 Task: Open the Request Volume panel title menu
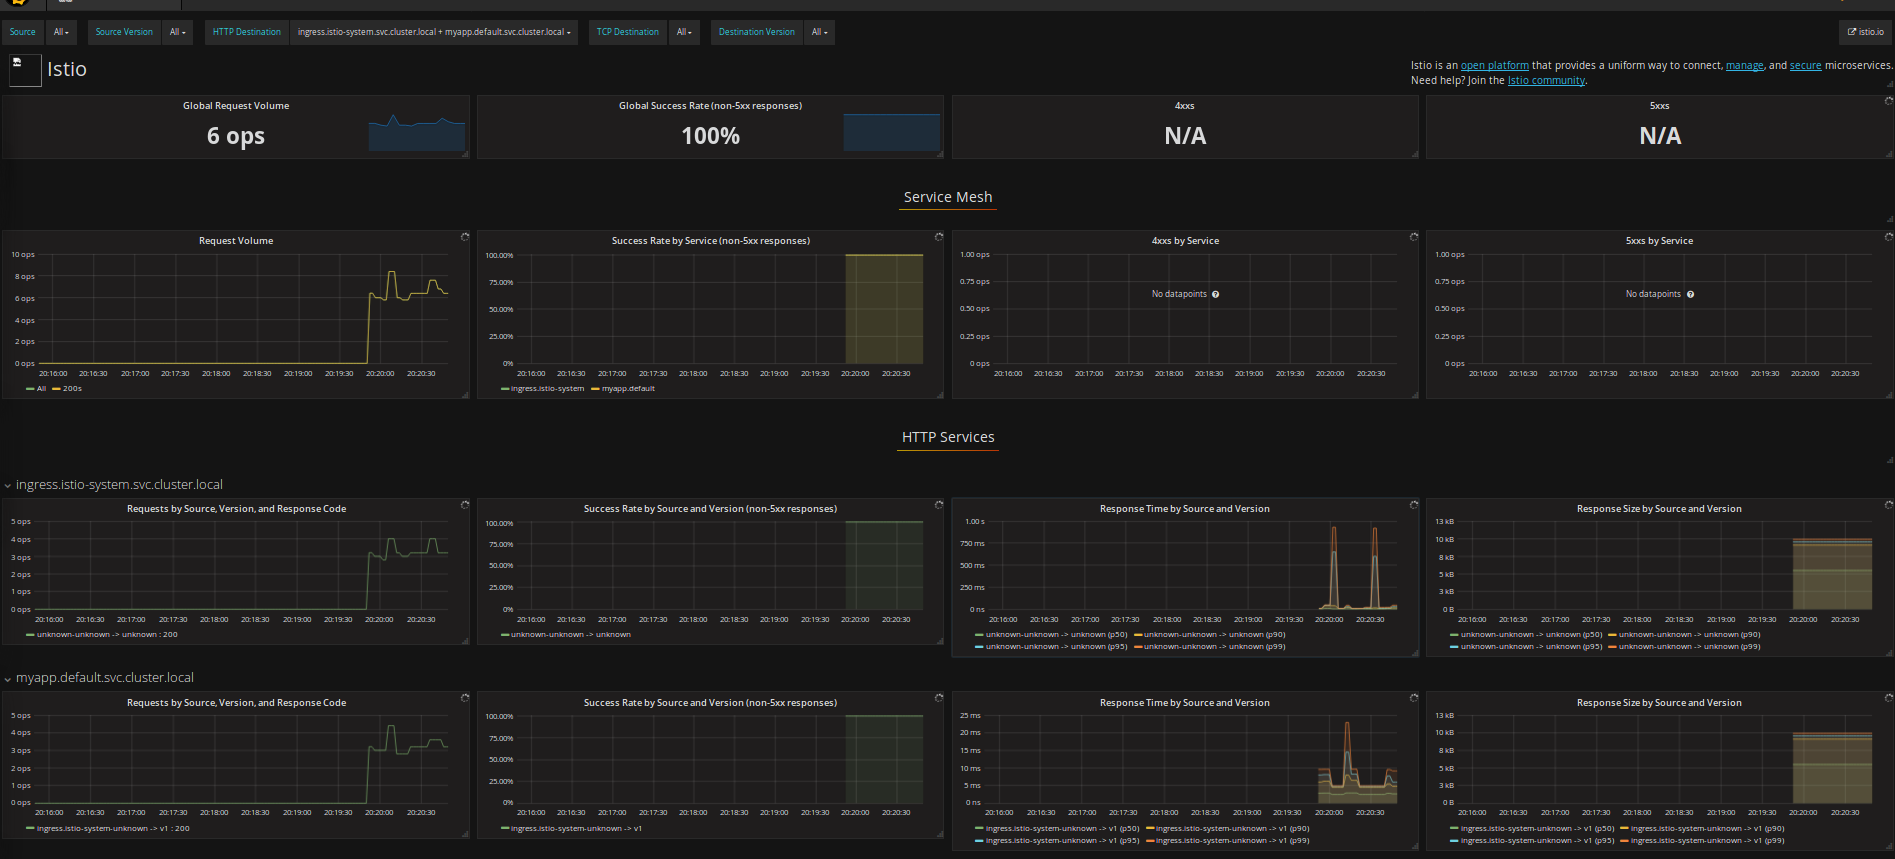click(x=236, y=241)
